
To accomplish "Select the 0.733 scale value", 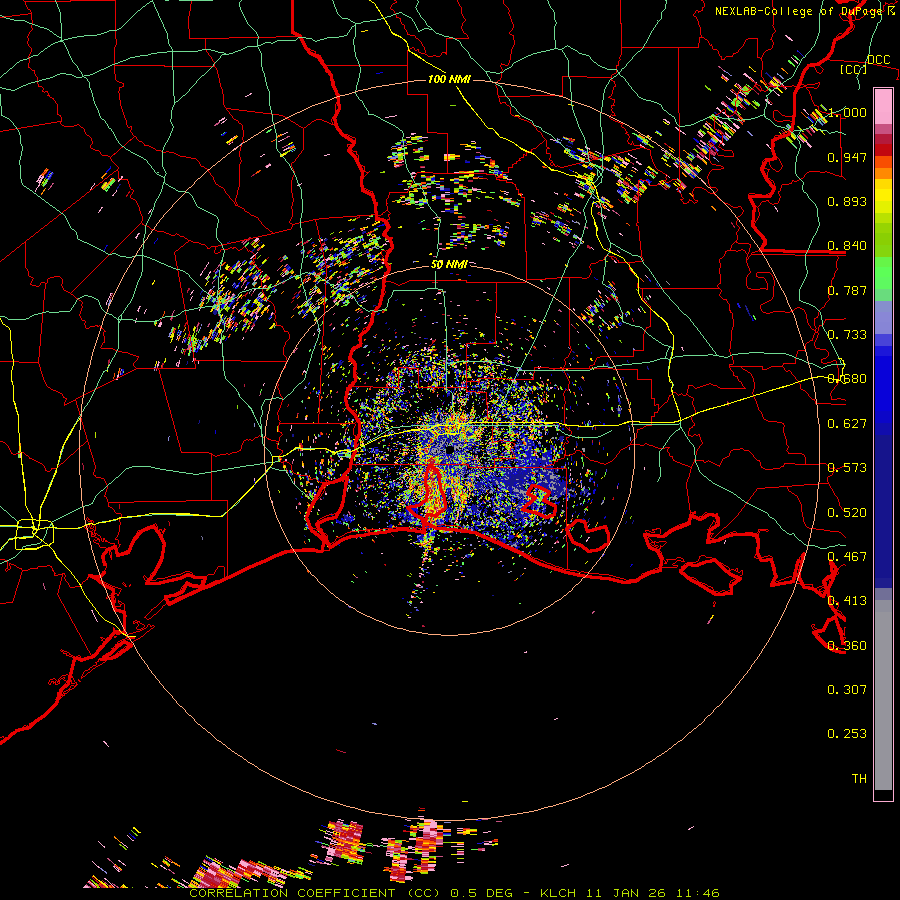I will (x=847, y=335).
